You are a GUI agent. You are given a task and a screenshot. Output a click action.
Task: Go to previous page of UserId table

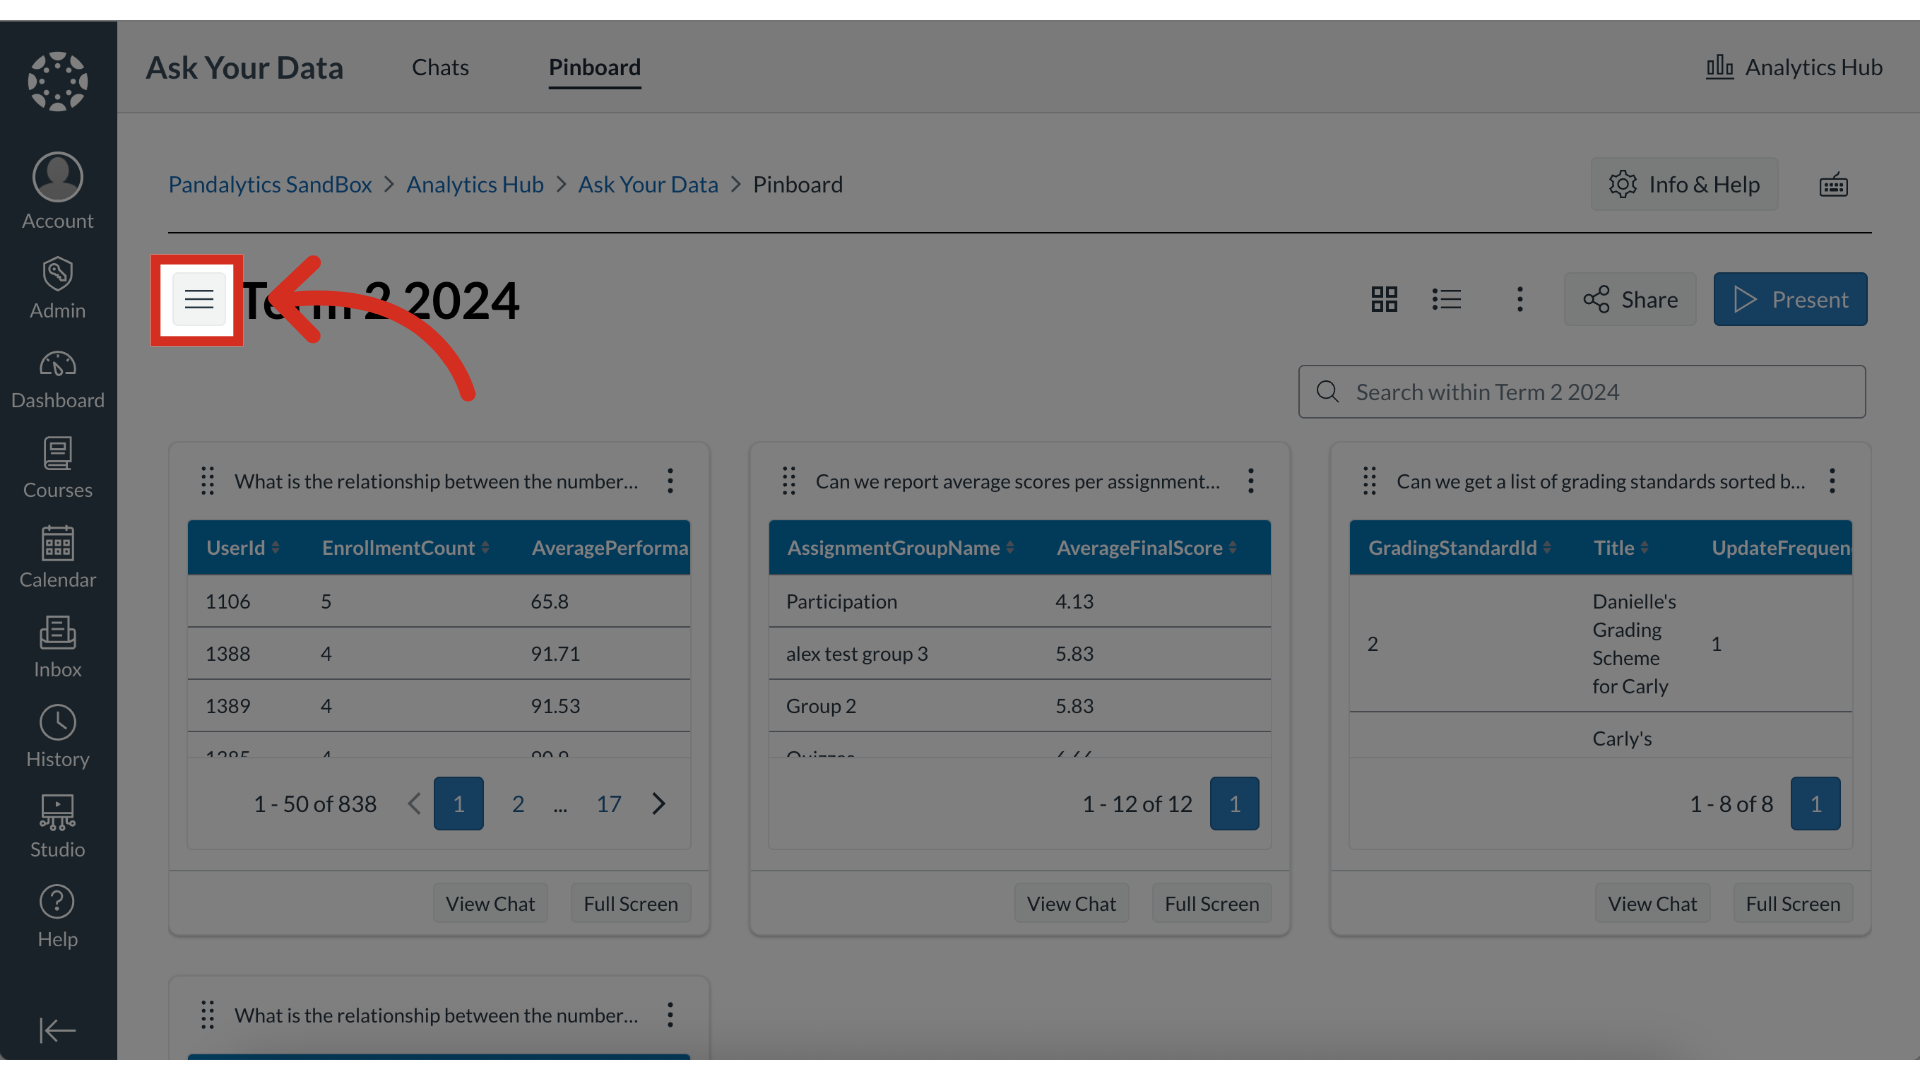(x=414, y=804)
